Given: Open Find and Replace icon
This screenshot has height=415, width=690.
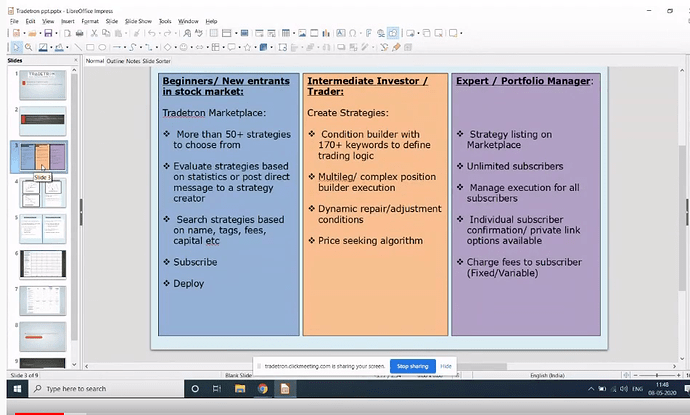Looking at the screenshot, I should (187, 33).
